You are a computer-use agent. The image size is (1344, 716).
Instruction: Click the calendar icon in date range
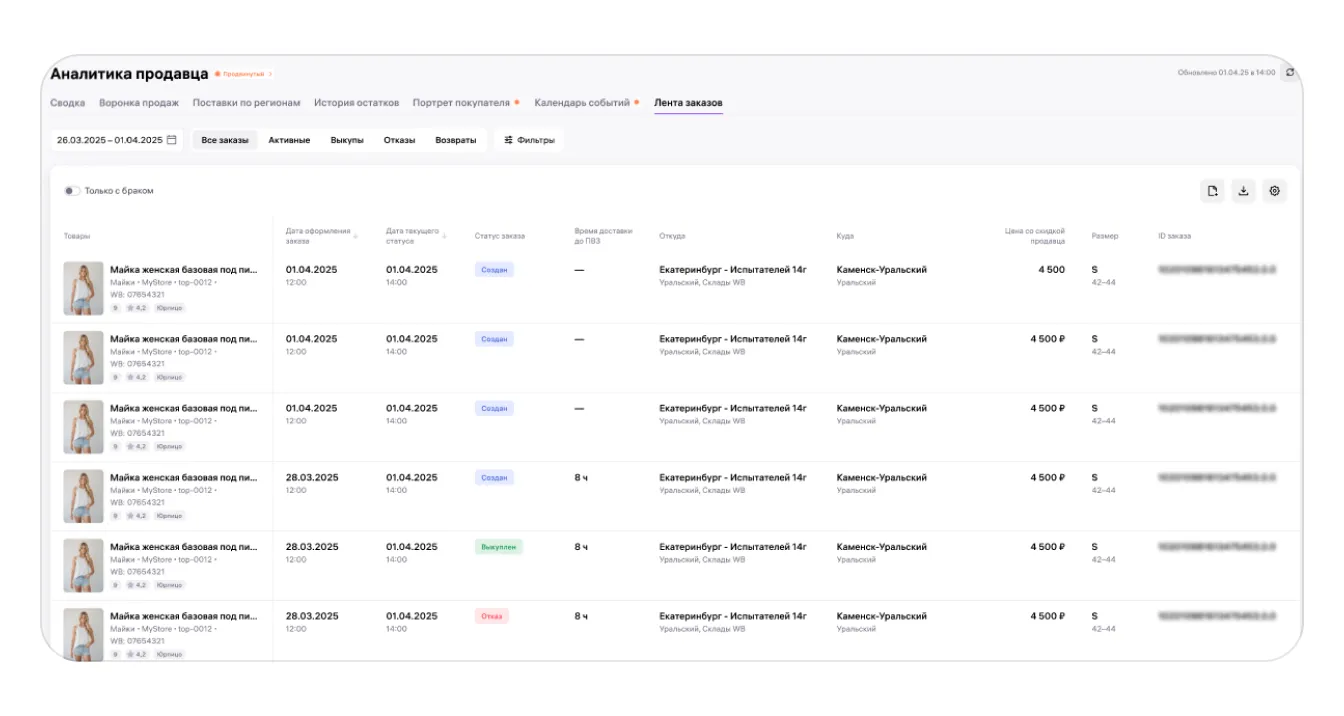172,140
